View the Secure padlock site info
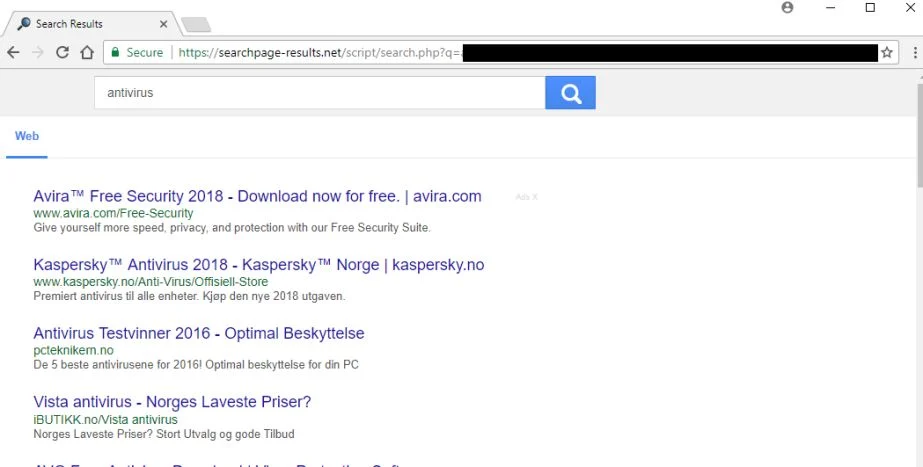Image resolution: width=923 pixels, height=467 pixels. click(x=137, y=52)
